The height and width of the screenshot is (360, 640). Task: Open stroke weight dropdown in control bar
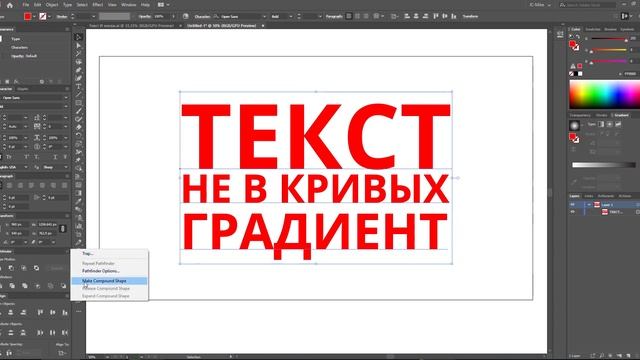tap(93, 16)
